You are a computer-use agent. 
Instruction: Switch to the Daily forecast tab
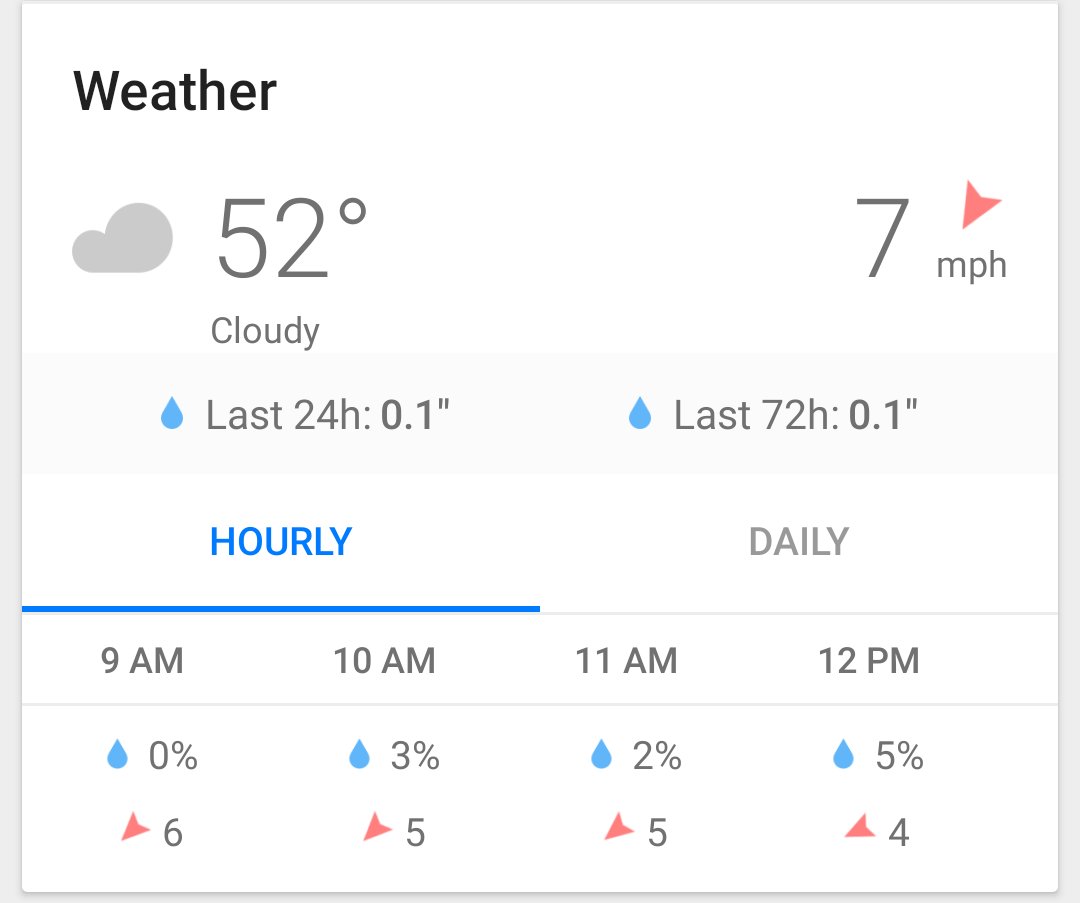[799, 543]
